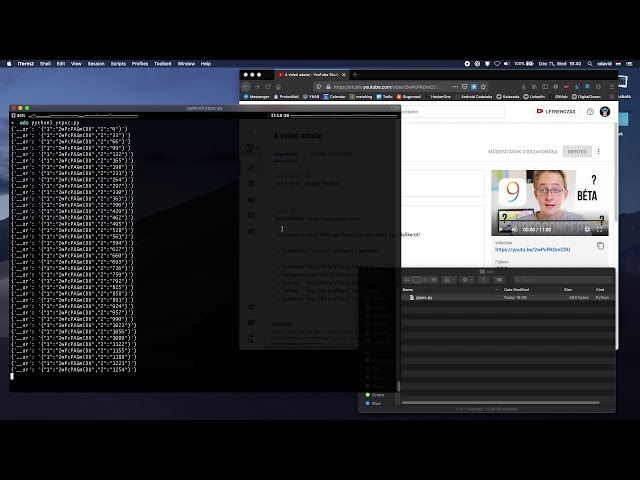The width and height of the screenshot is (640, 480).
Task: Mute the video preview player
Action: (x=514, y=230)
